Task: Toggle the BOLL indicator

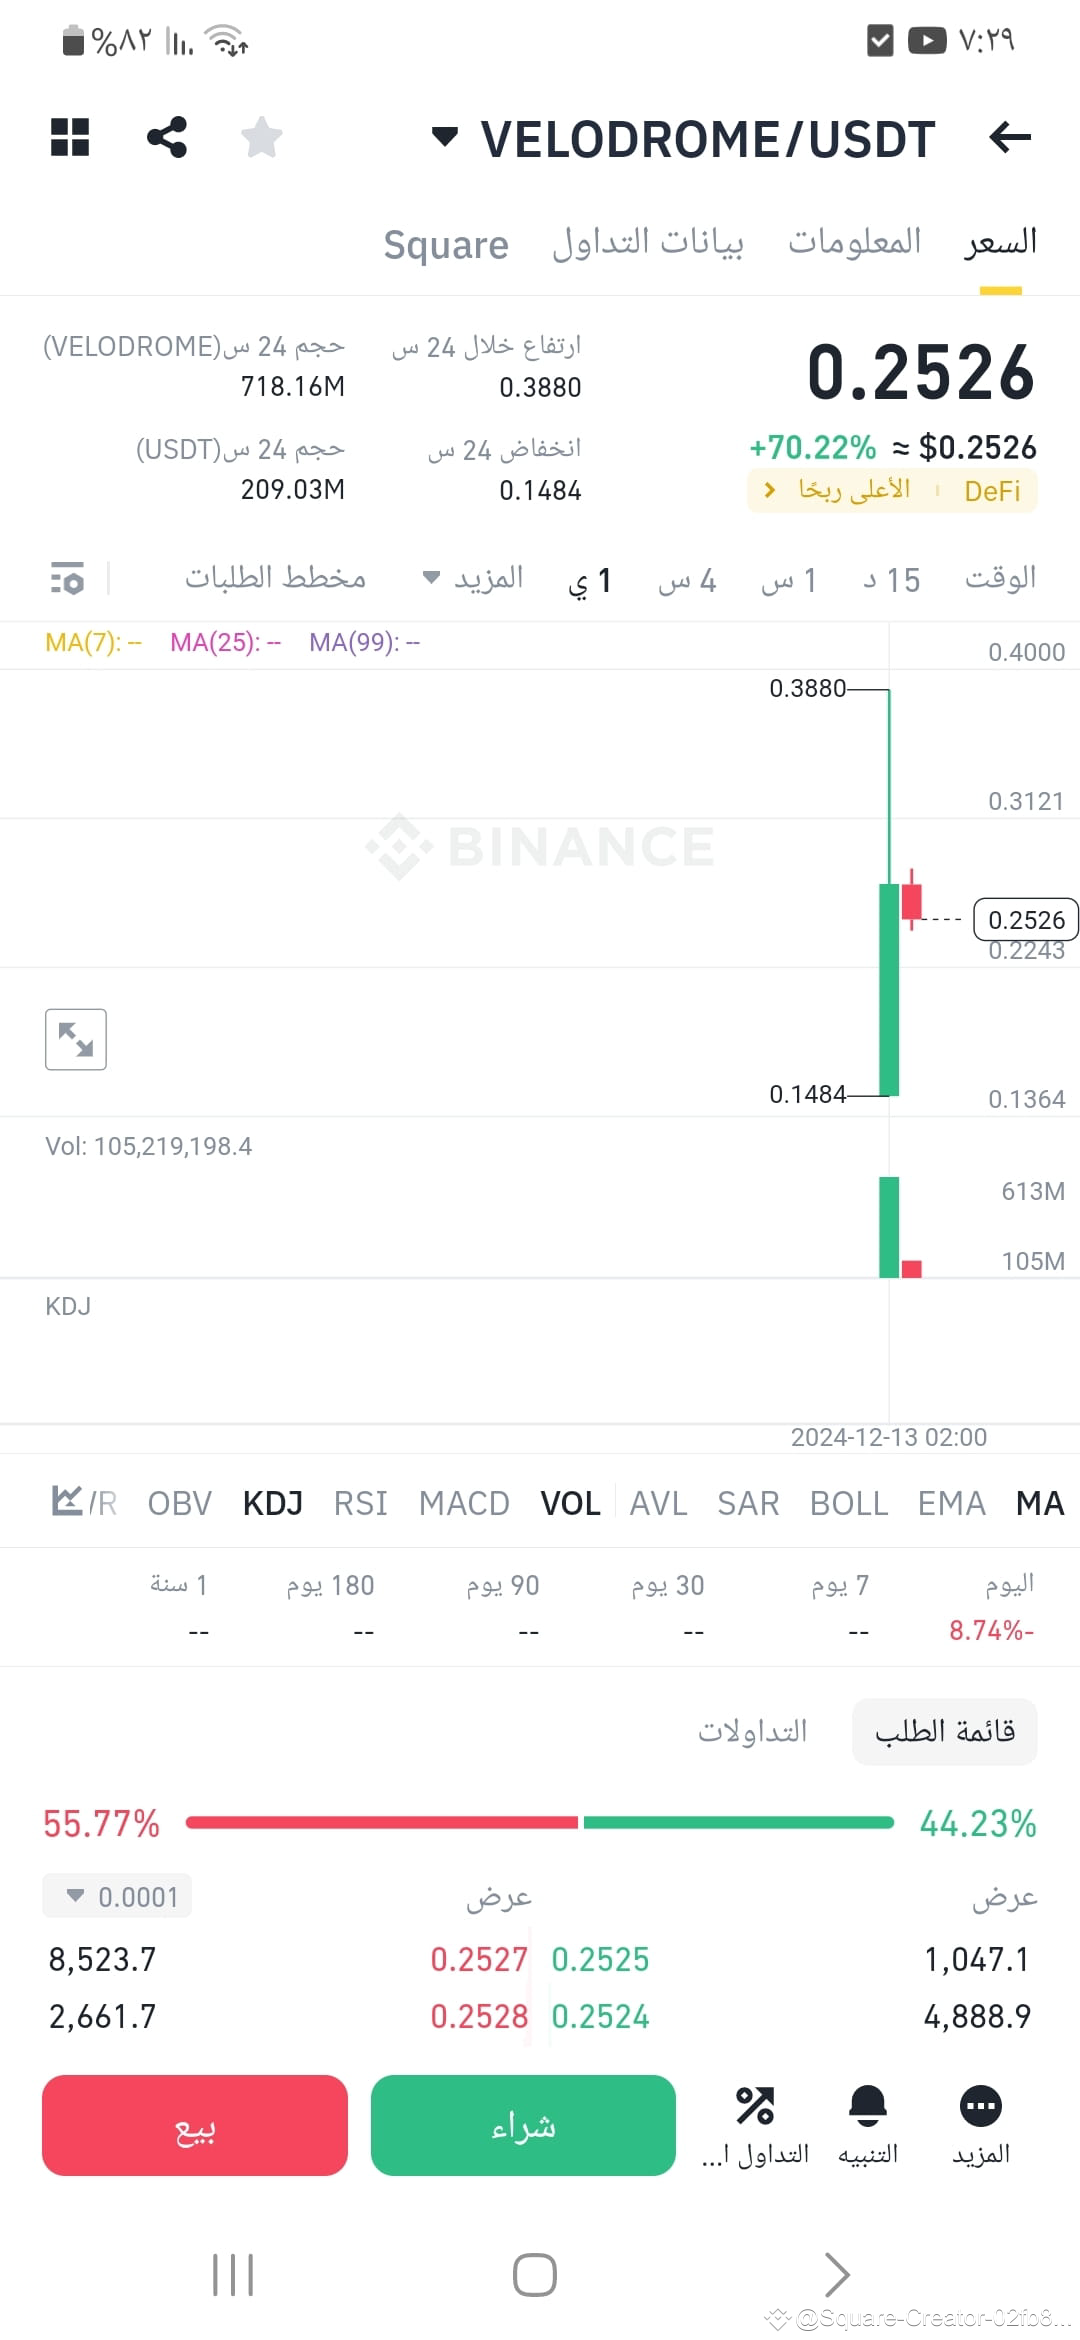Action: tap(849, 1503)
